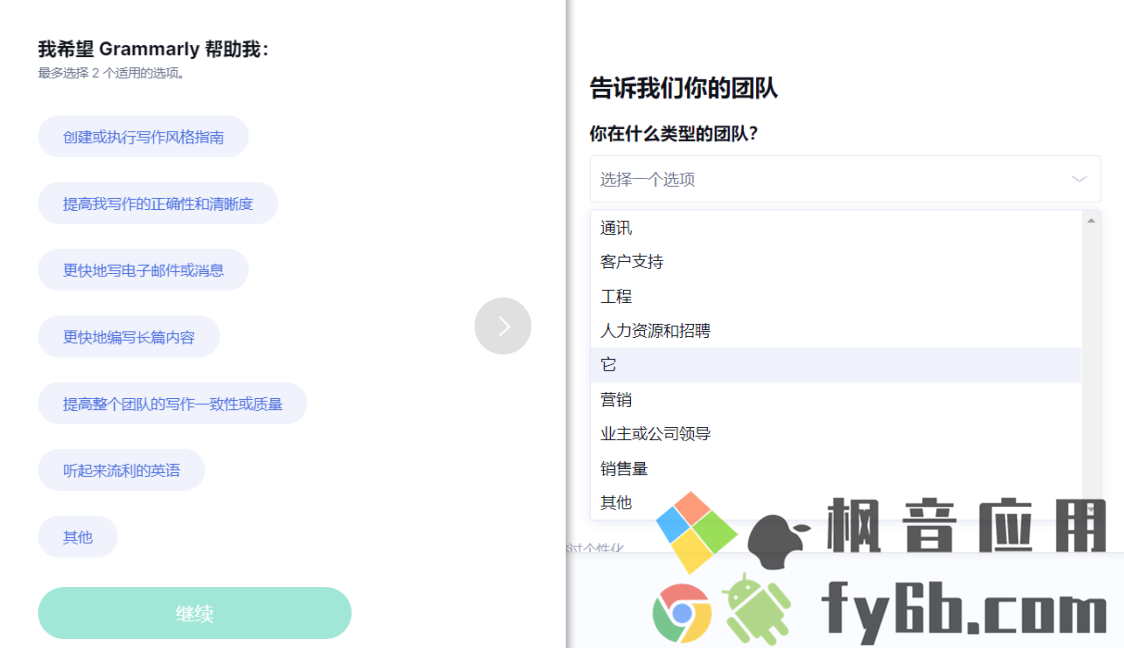
Task: Select '更快地写电子邮件或消息' option chip
Action: click(143, 270)
